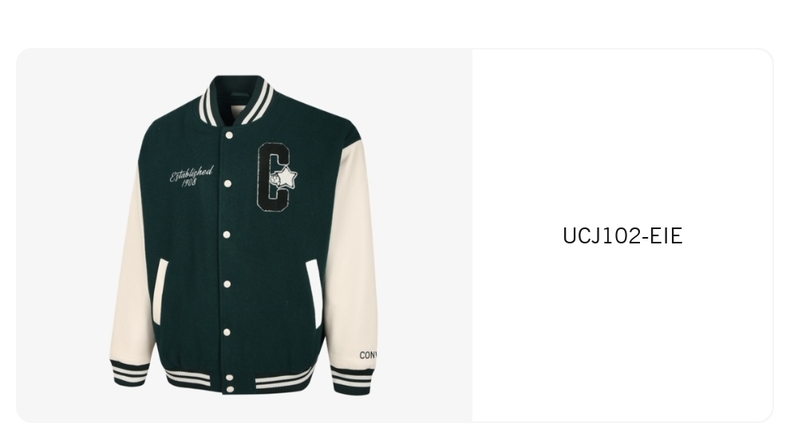
Task: Click the CONV text on sleeve cuff
Action: coord(368,355)
